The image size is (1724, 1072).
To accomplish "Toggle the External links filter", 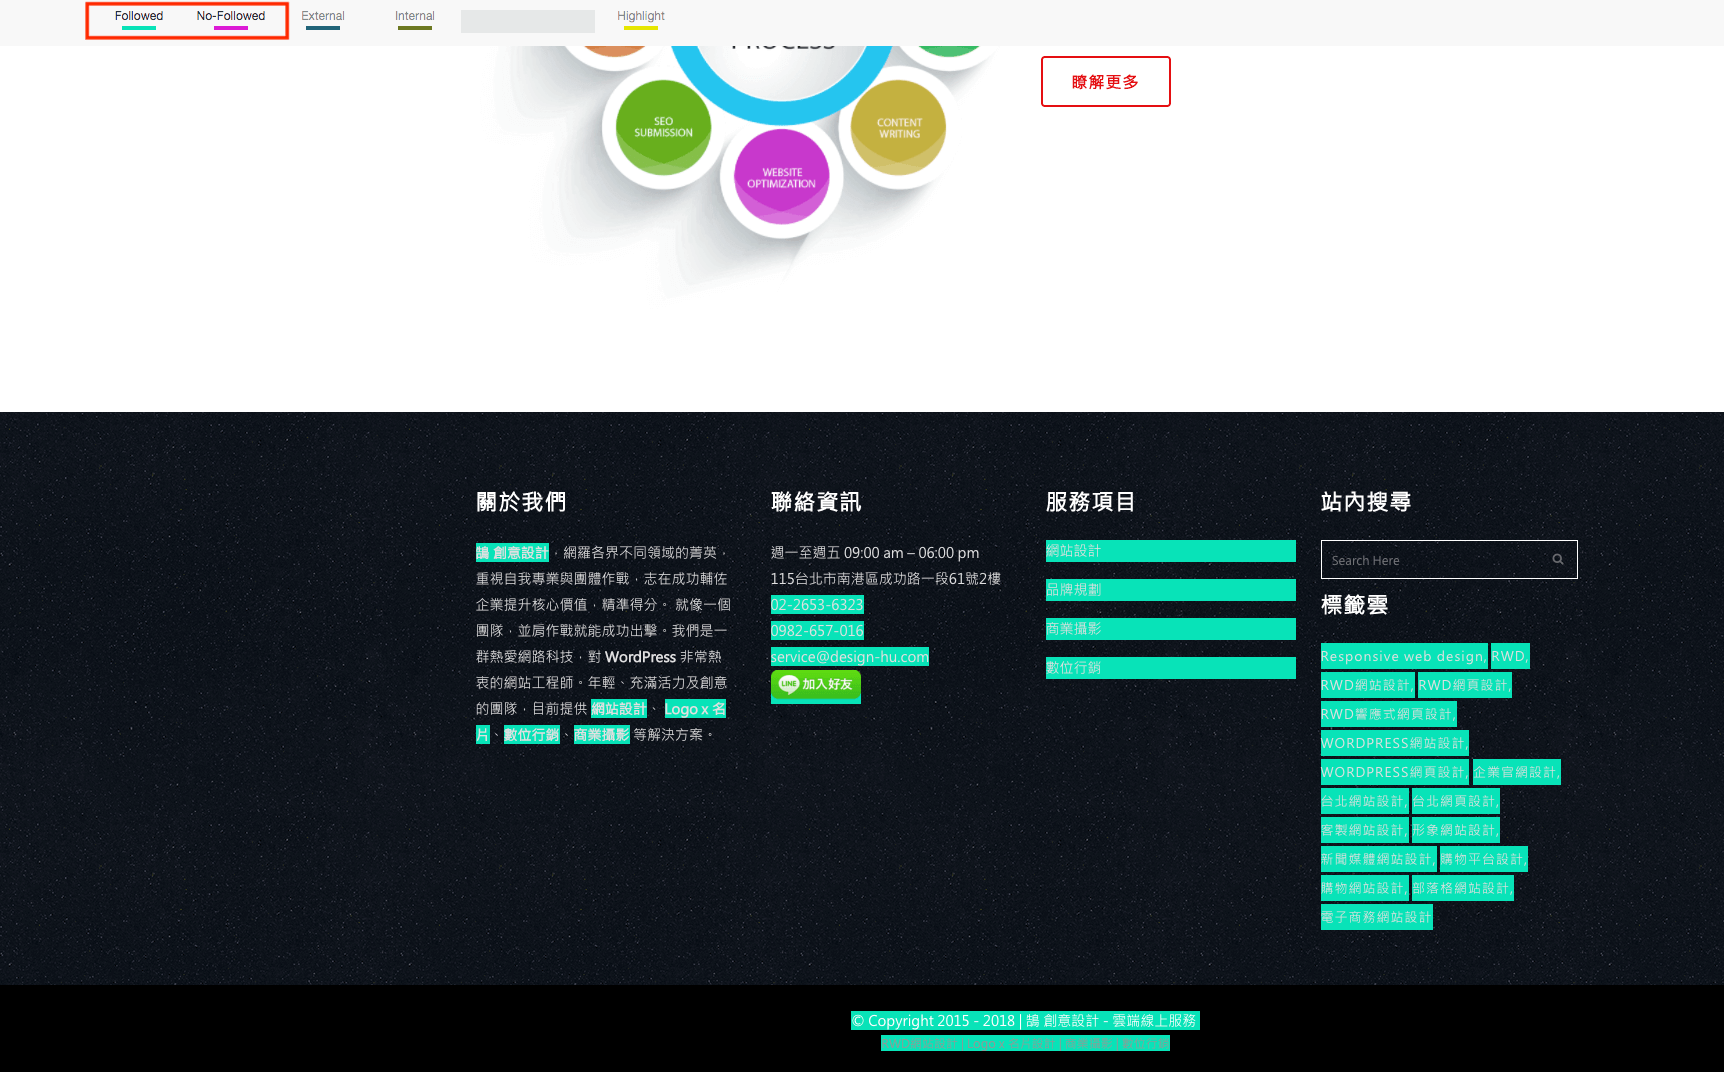I will click(322, 17).
